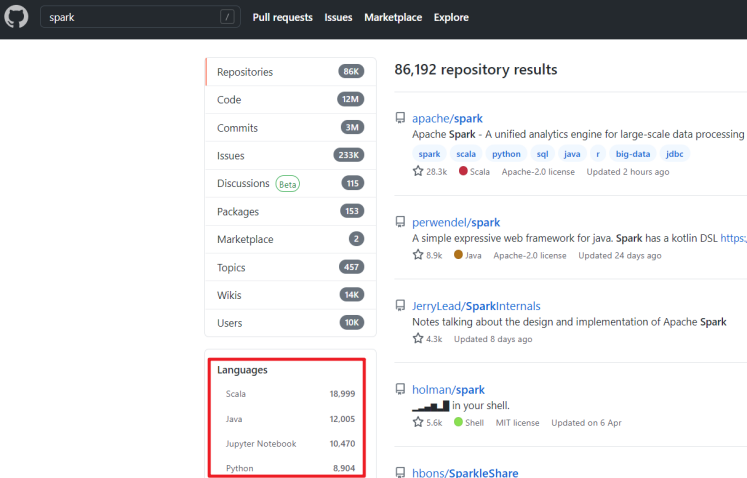Open the https link in perwendel description
The height and width of the screenshot is (478, 747).
pyautogui.click(x=733, y=238)
